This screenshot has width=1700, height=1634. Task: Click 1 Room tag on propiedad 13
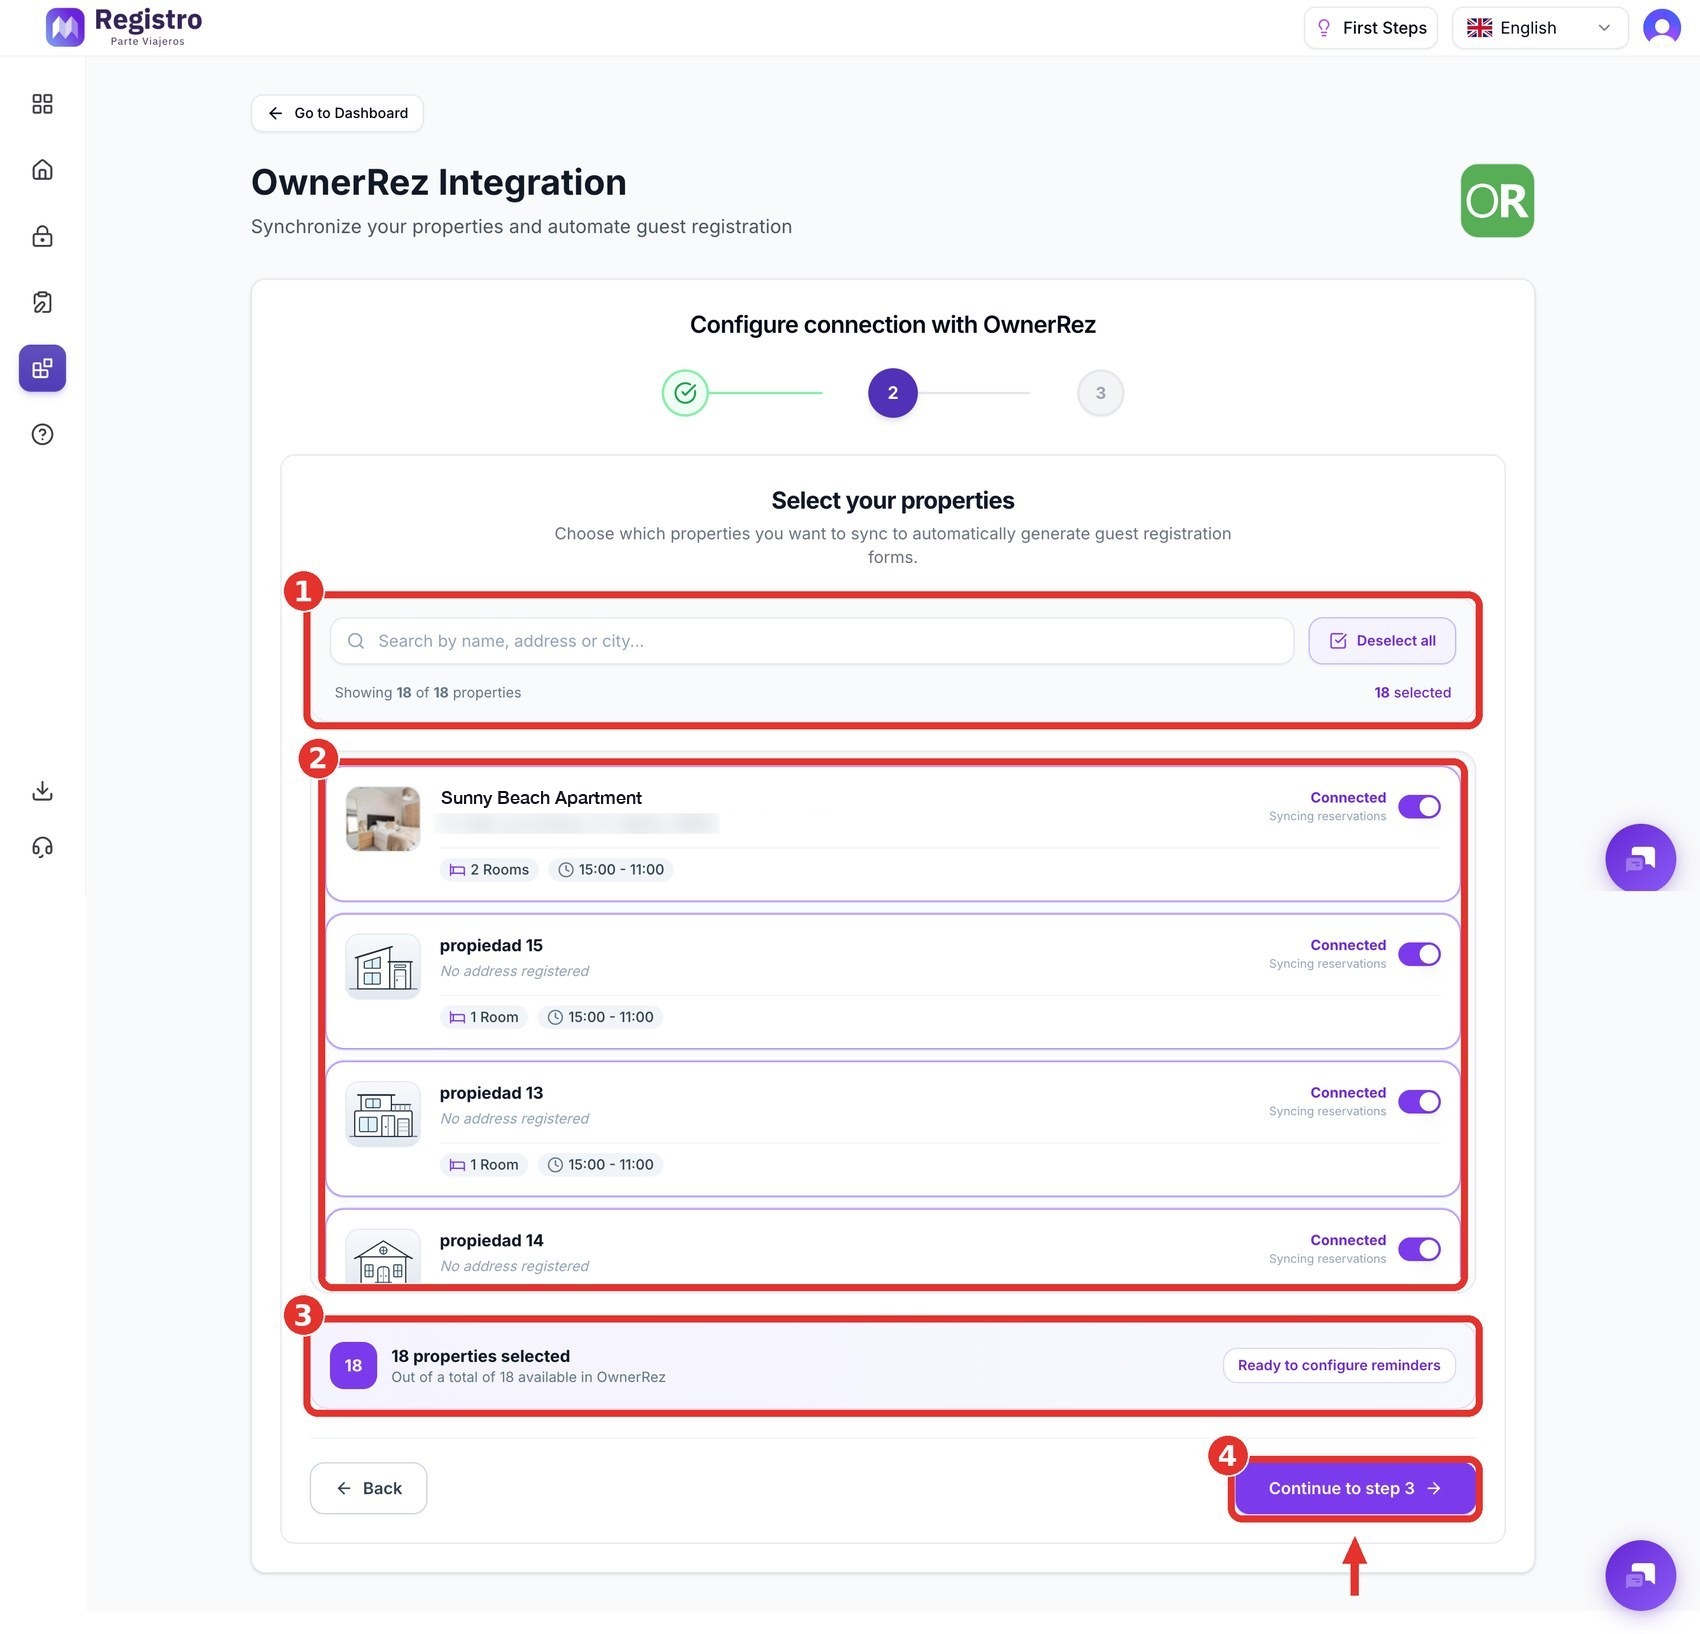click(484, 1165)
